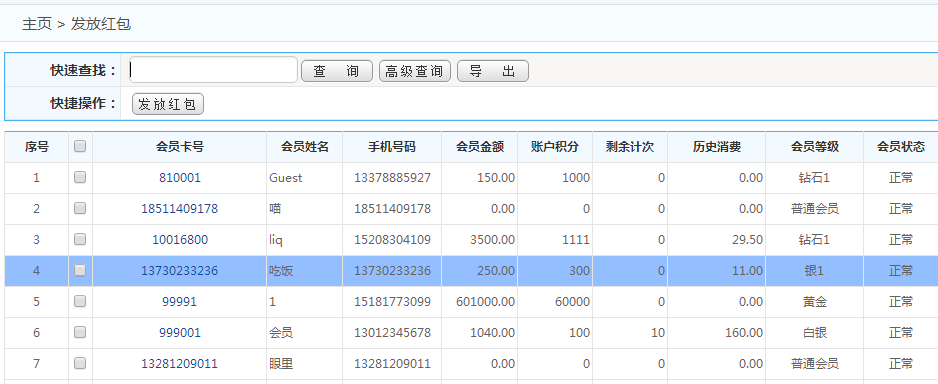
Task: Click the member level 白银
Action: coord(814,333)
